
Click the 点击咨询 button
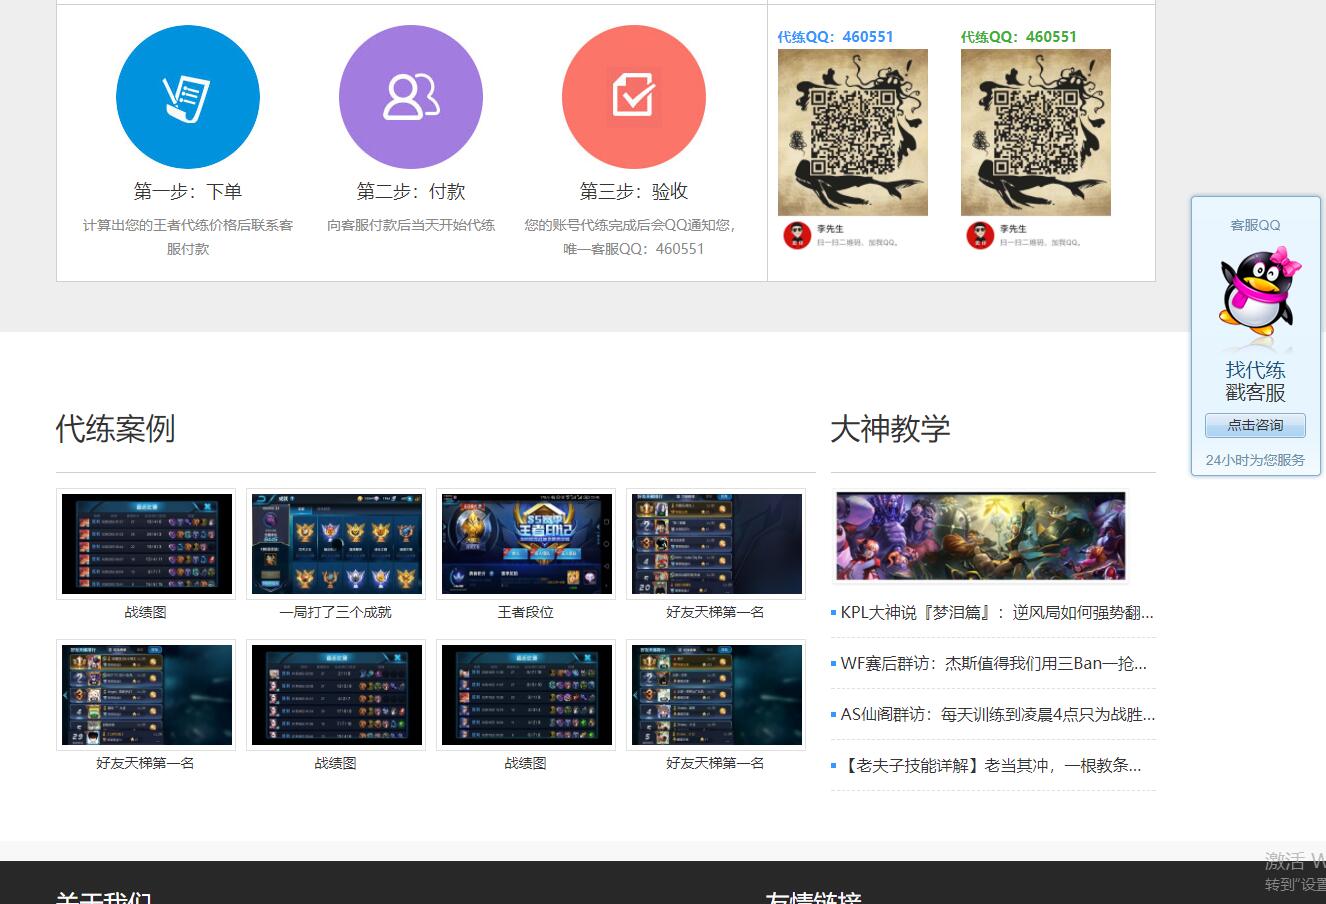pos(1255,426)
